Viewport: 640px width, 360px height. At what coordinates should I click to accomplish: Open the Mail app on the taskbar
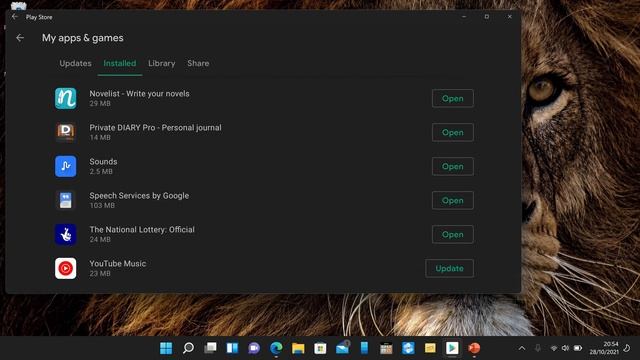[342, 348]
